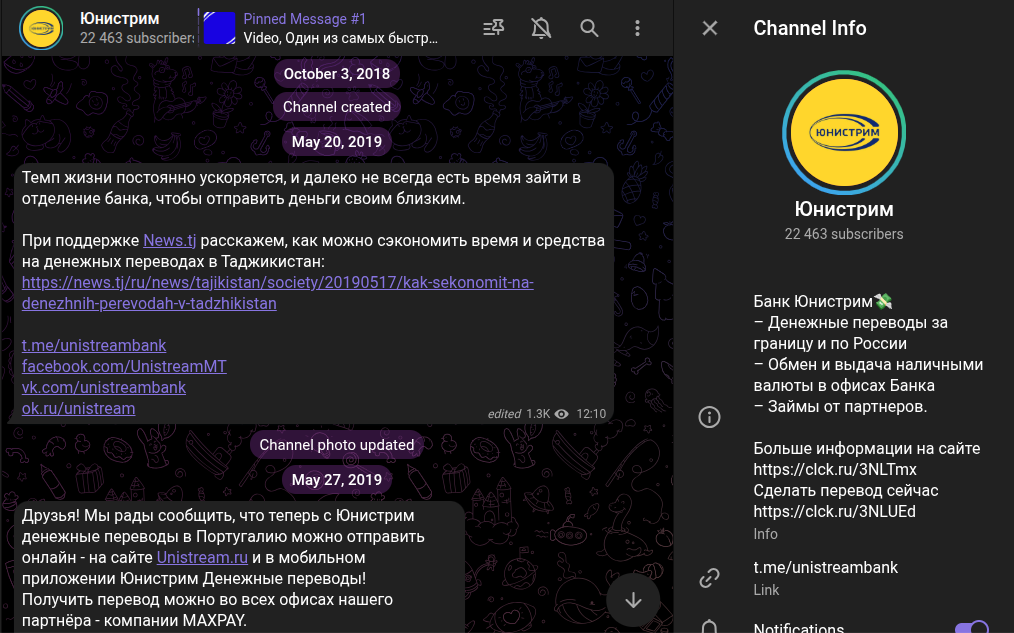
Task: Click the info icon next to channel description
Action: coord(710,417)
